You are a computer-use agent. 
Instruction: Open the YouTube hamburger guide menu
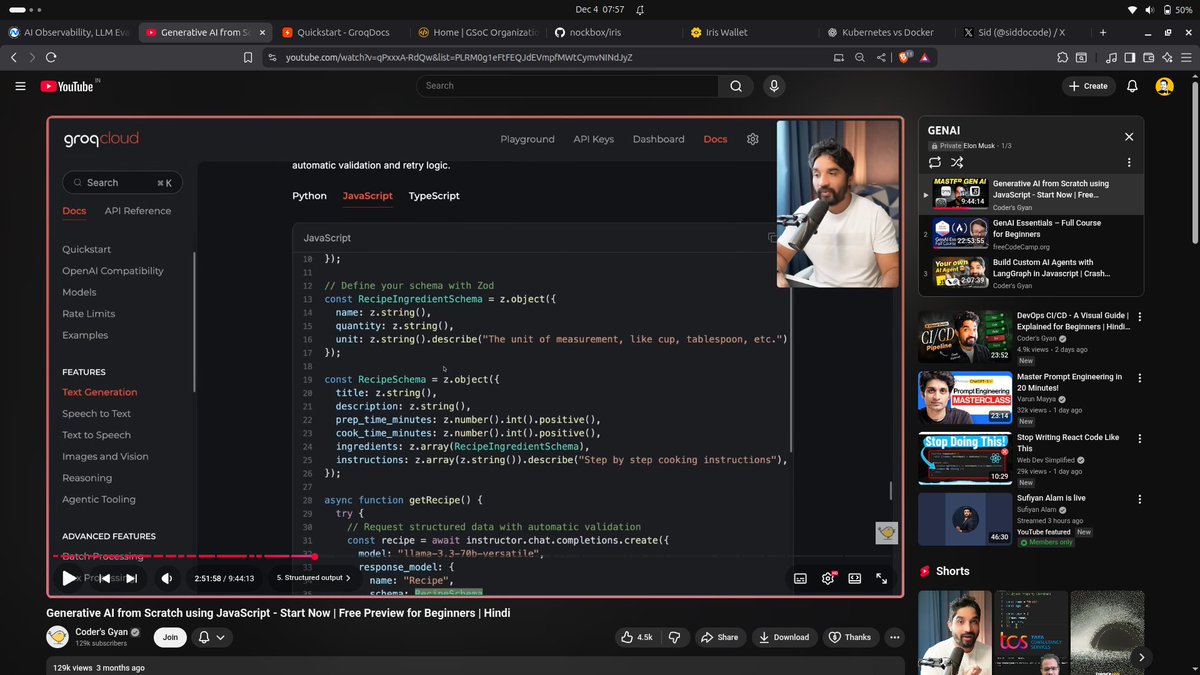point(20,87)
